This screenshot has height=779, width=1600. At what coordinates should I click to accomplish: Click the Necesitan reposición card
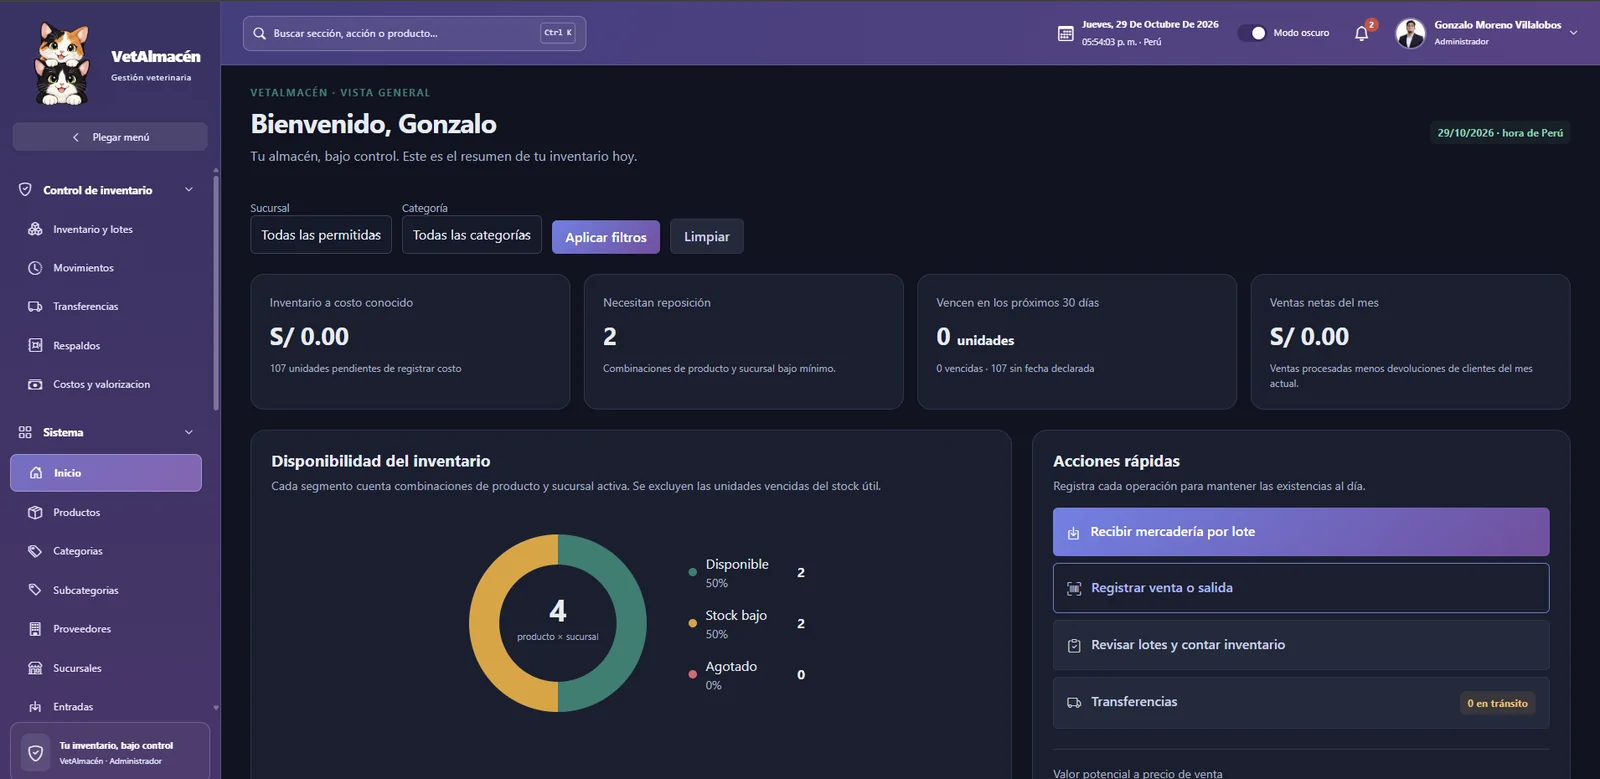click(743, 342)
